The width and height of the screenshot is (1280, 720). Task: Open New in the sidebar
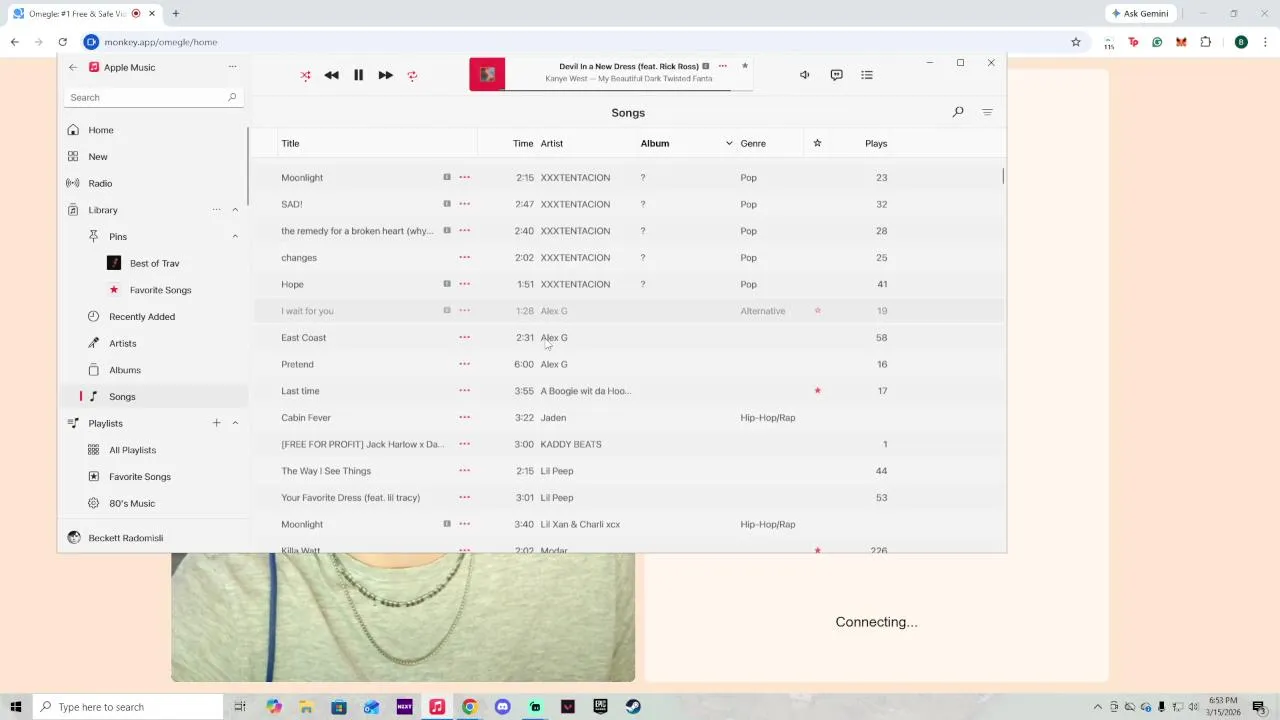tap(97, 157)
